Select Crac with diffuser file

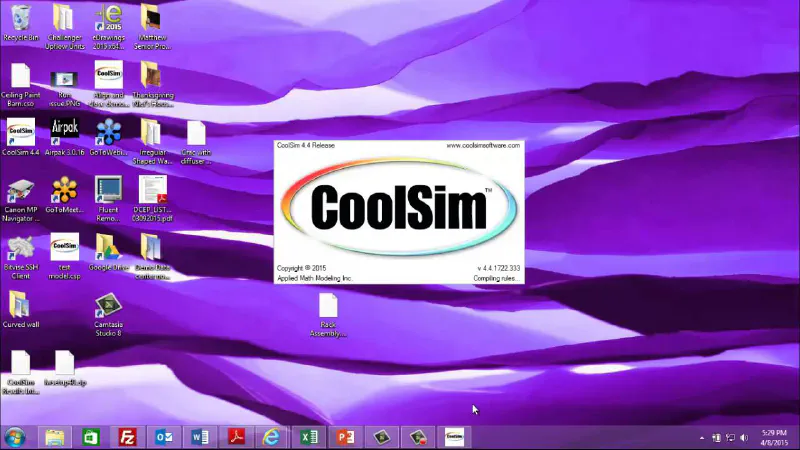point(196,143)
